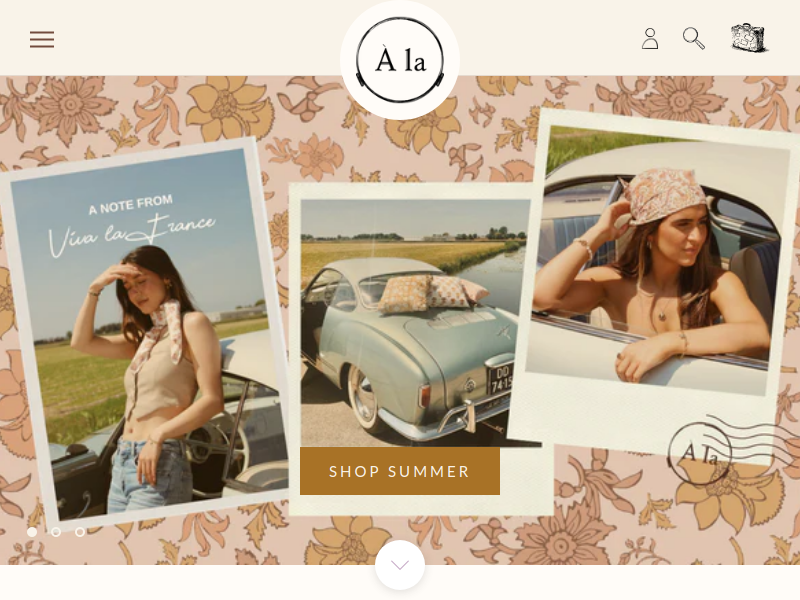Open search with the magnifying glass
Image resolution: width=800 pixels, height=600 pixels.
[694, 38]
